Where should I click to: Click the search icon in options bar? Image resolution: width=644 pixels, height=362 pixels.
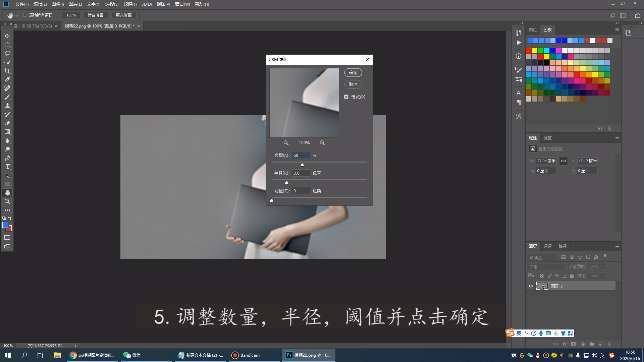(612, 15)
